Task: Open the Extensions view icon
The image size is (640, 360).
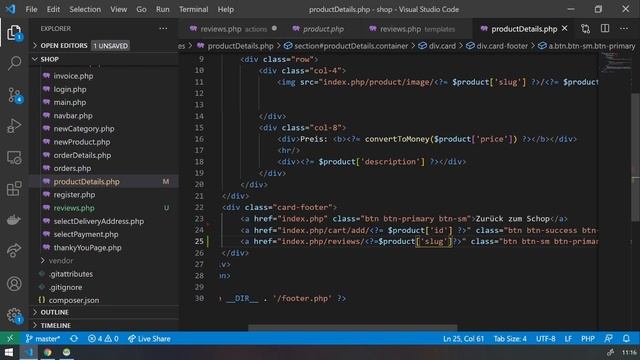Action: point(14,189)
